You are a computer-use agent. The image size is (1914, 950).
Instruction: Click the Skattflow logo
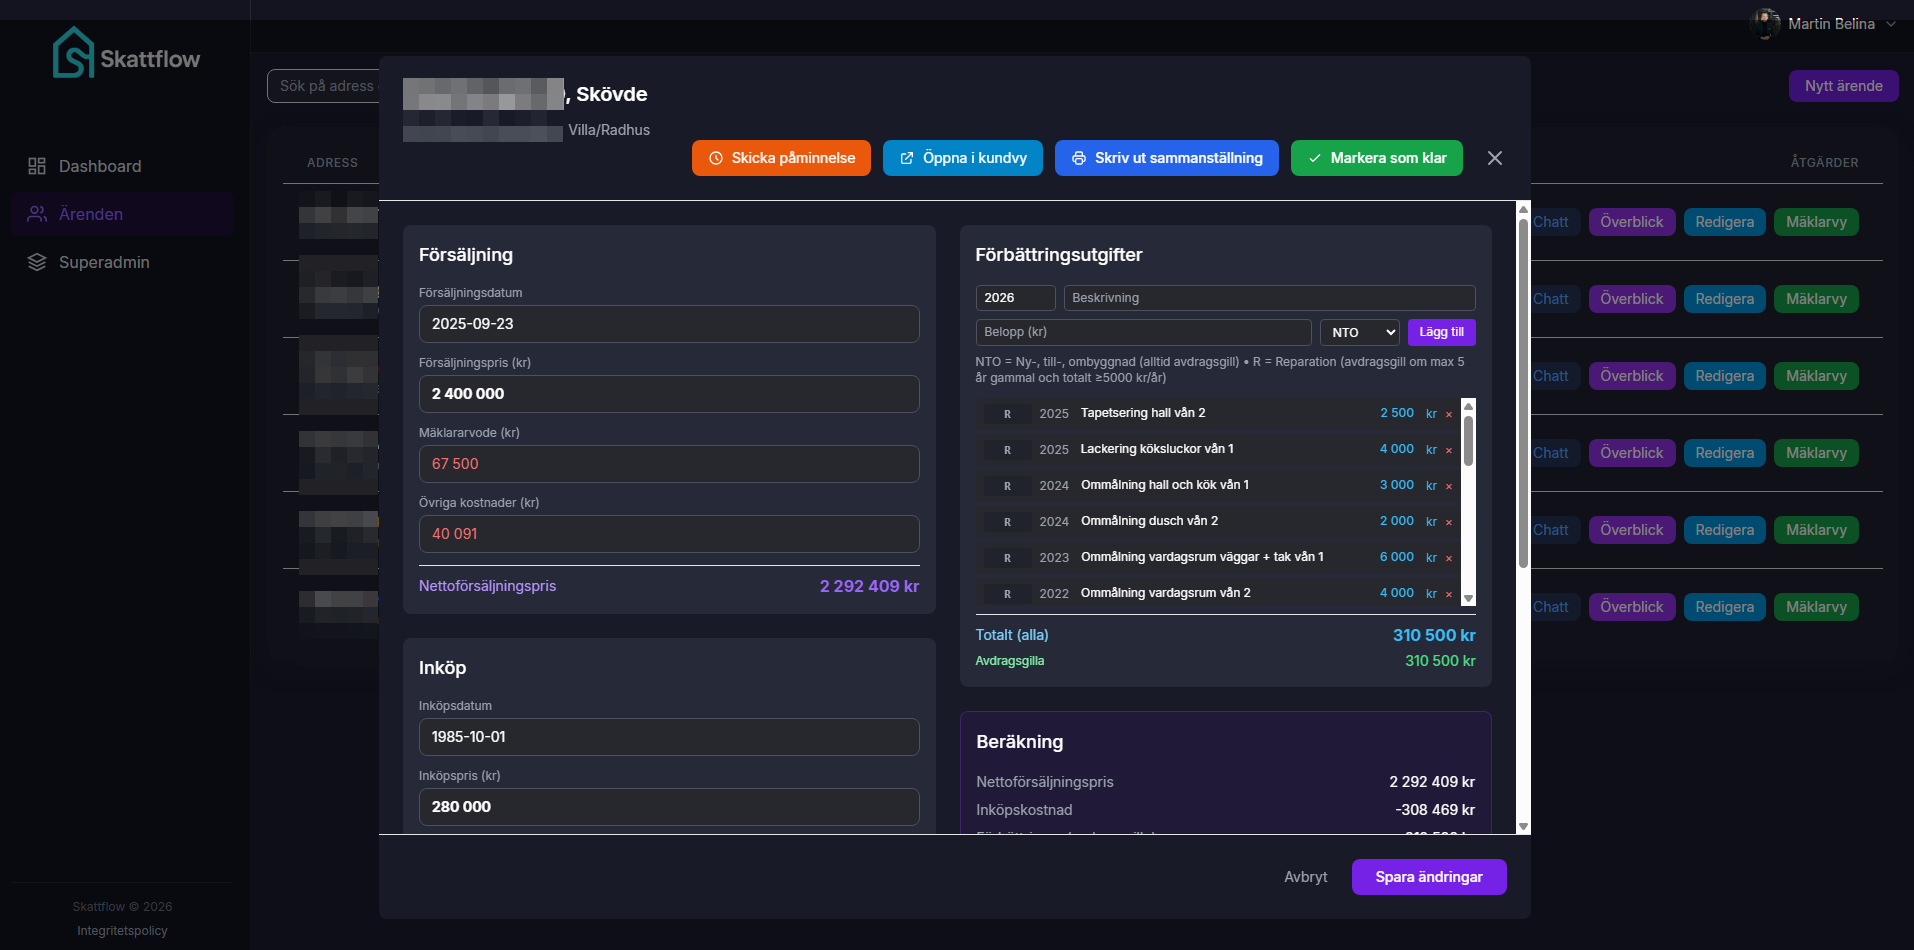(x=126, y=54)
